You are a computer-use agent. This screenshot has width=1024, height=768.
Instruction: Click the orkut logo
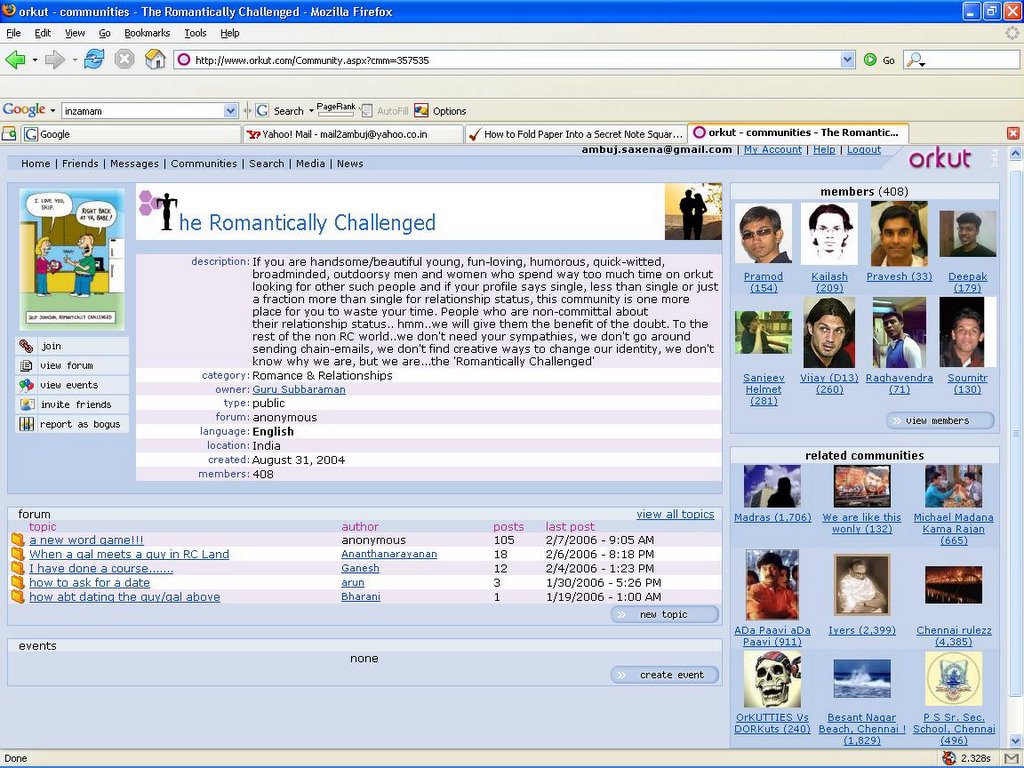tap(940, 159)
